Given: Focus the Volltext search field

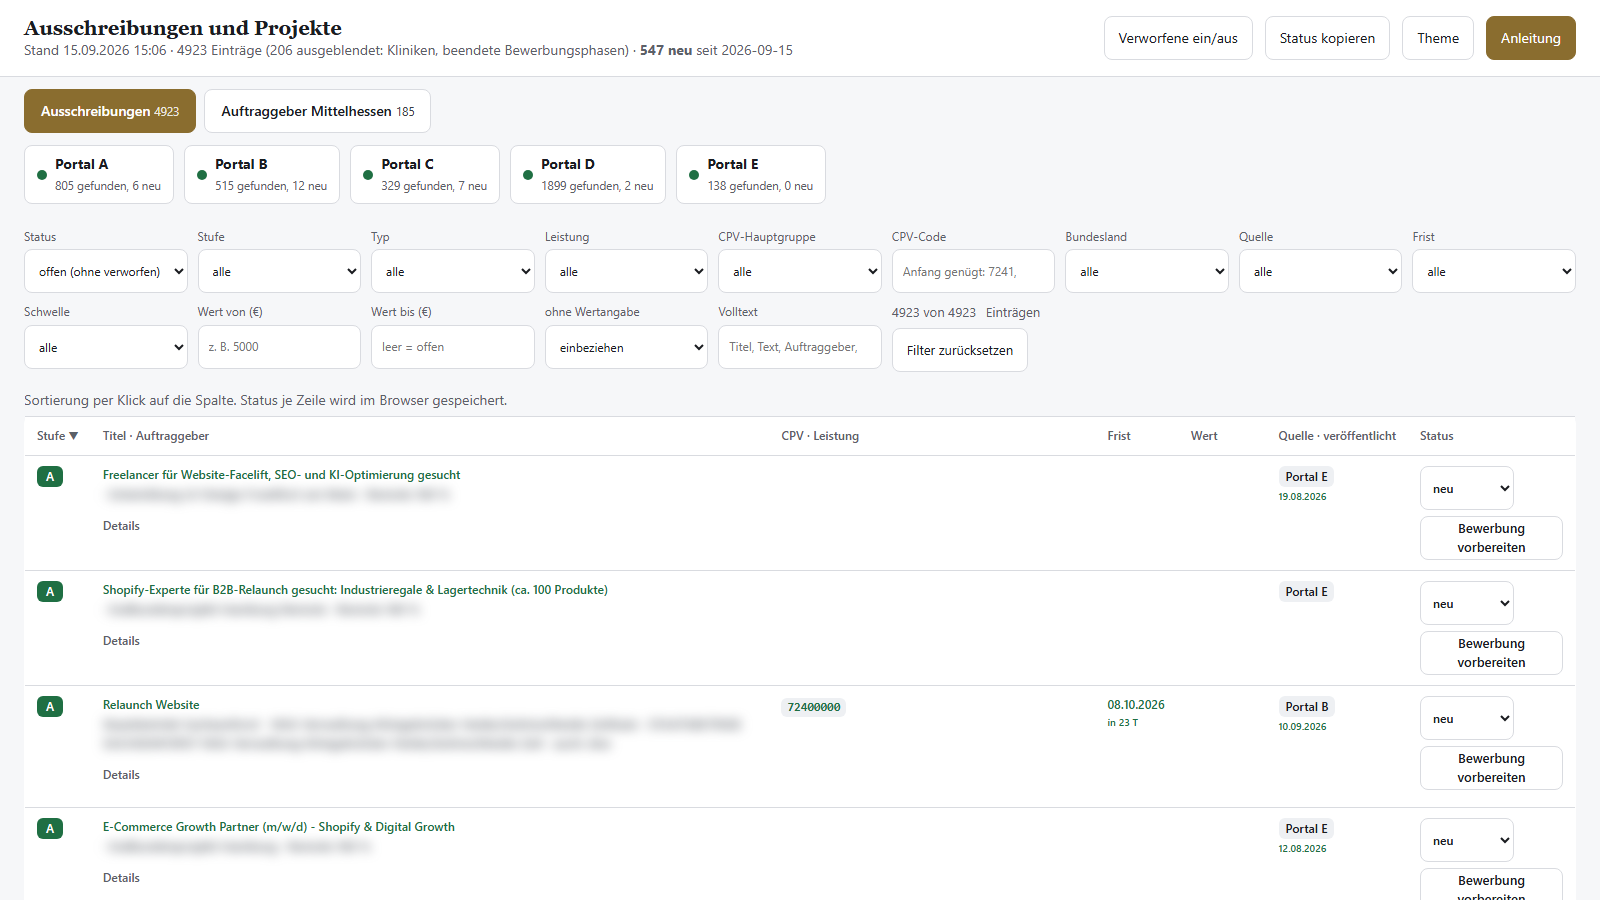Looking at the screenshot, I should [x=800, y=347].
